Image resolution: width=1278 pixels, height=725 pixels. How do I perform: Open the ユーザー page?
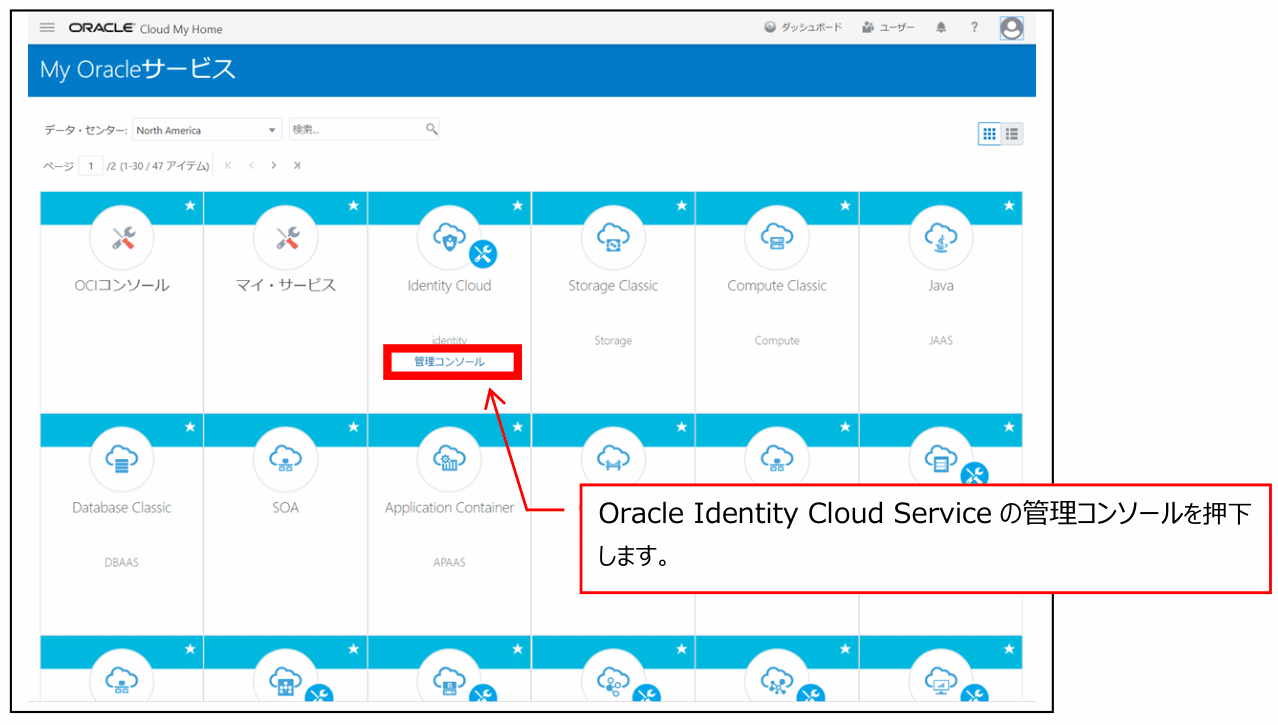click(888, 28)
